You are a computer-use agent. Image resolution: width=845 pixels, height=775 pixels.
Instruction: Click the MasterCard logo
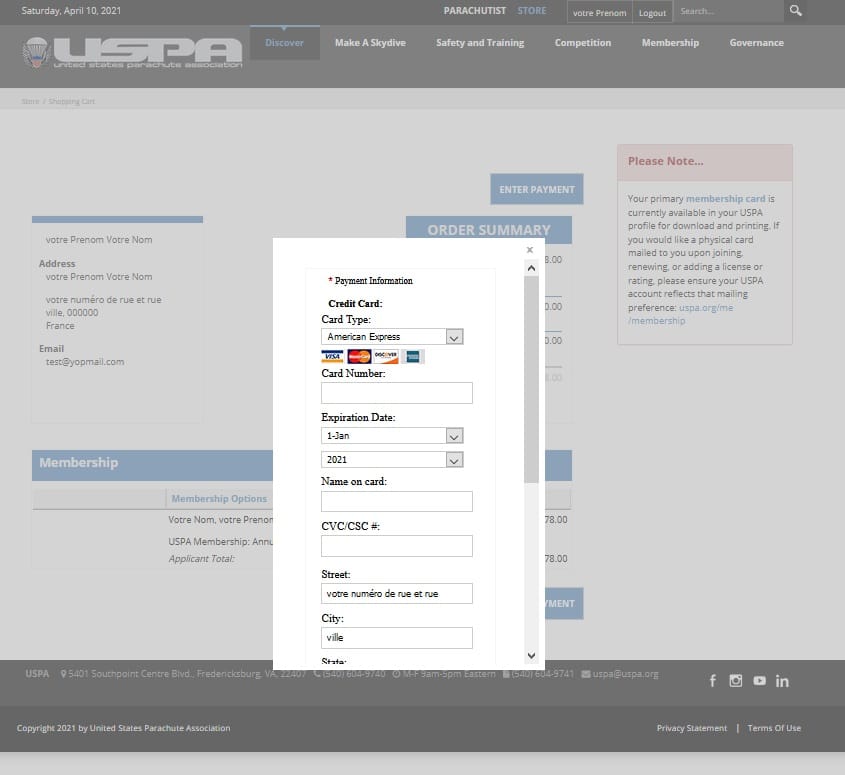click(x=359, y=356)
